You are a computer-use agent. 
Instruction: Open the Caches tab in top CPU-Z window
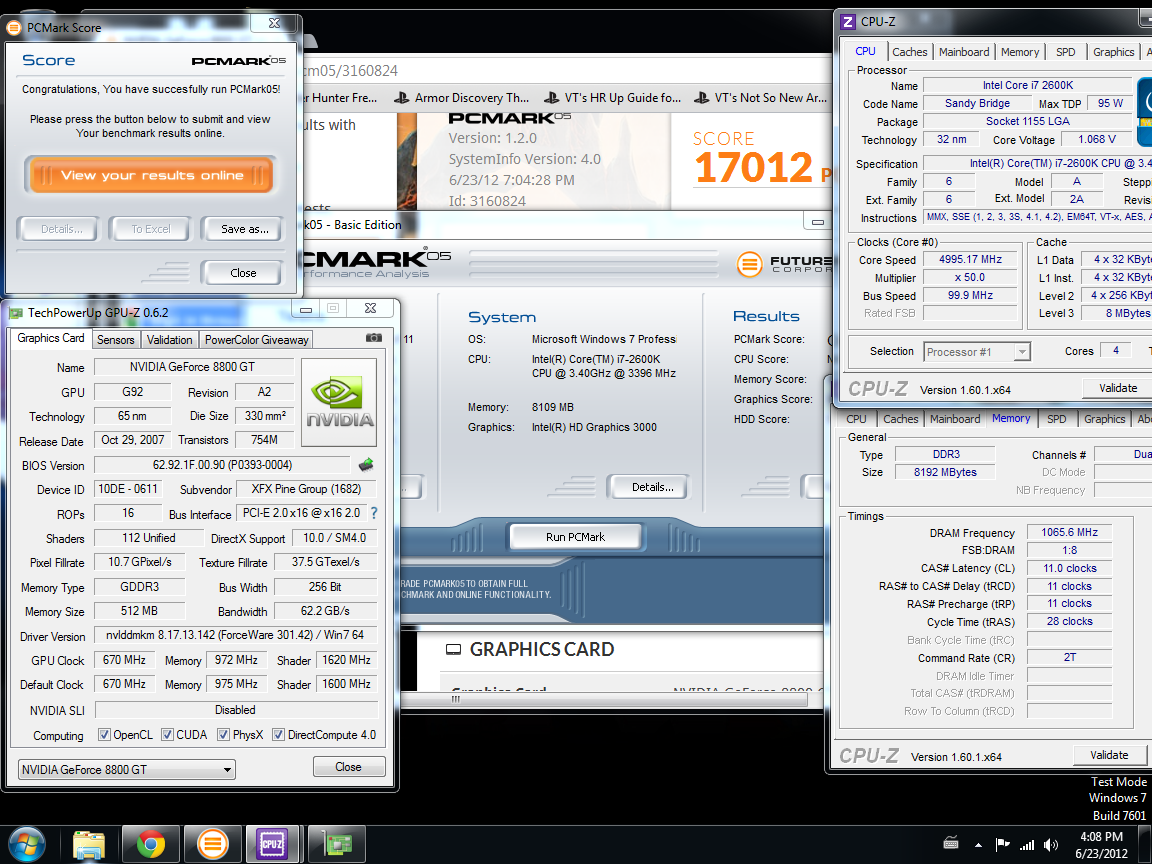click(x=910, y=52)
